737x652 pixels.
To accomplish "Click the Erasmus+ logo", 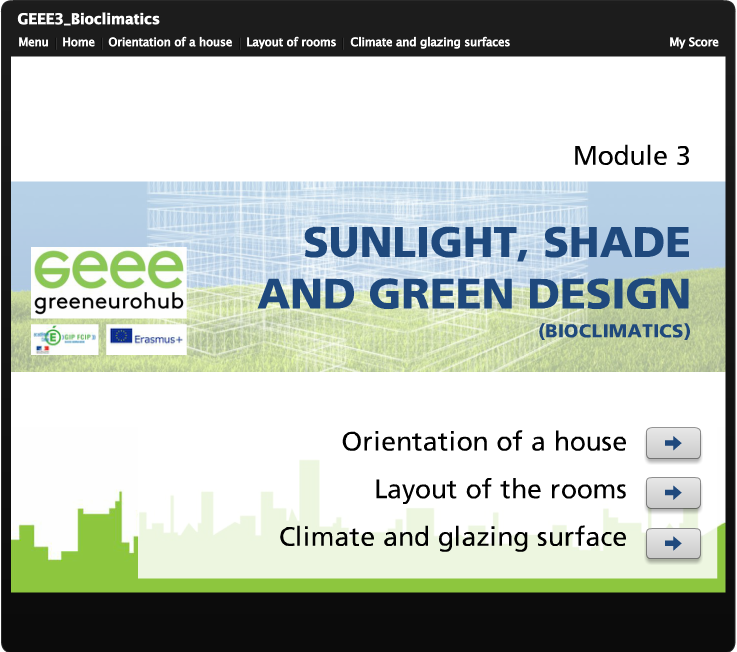I will (146, 339).
